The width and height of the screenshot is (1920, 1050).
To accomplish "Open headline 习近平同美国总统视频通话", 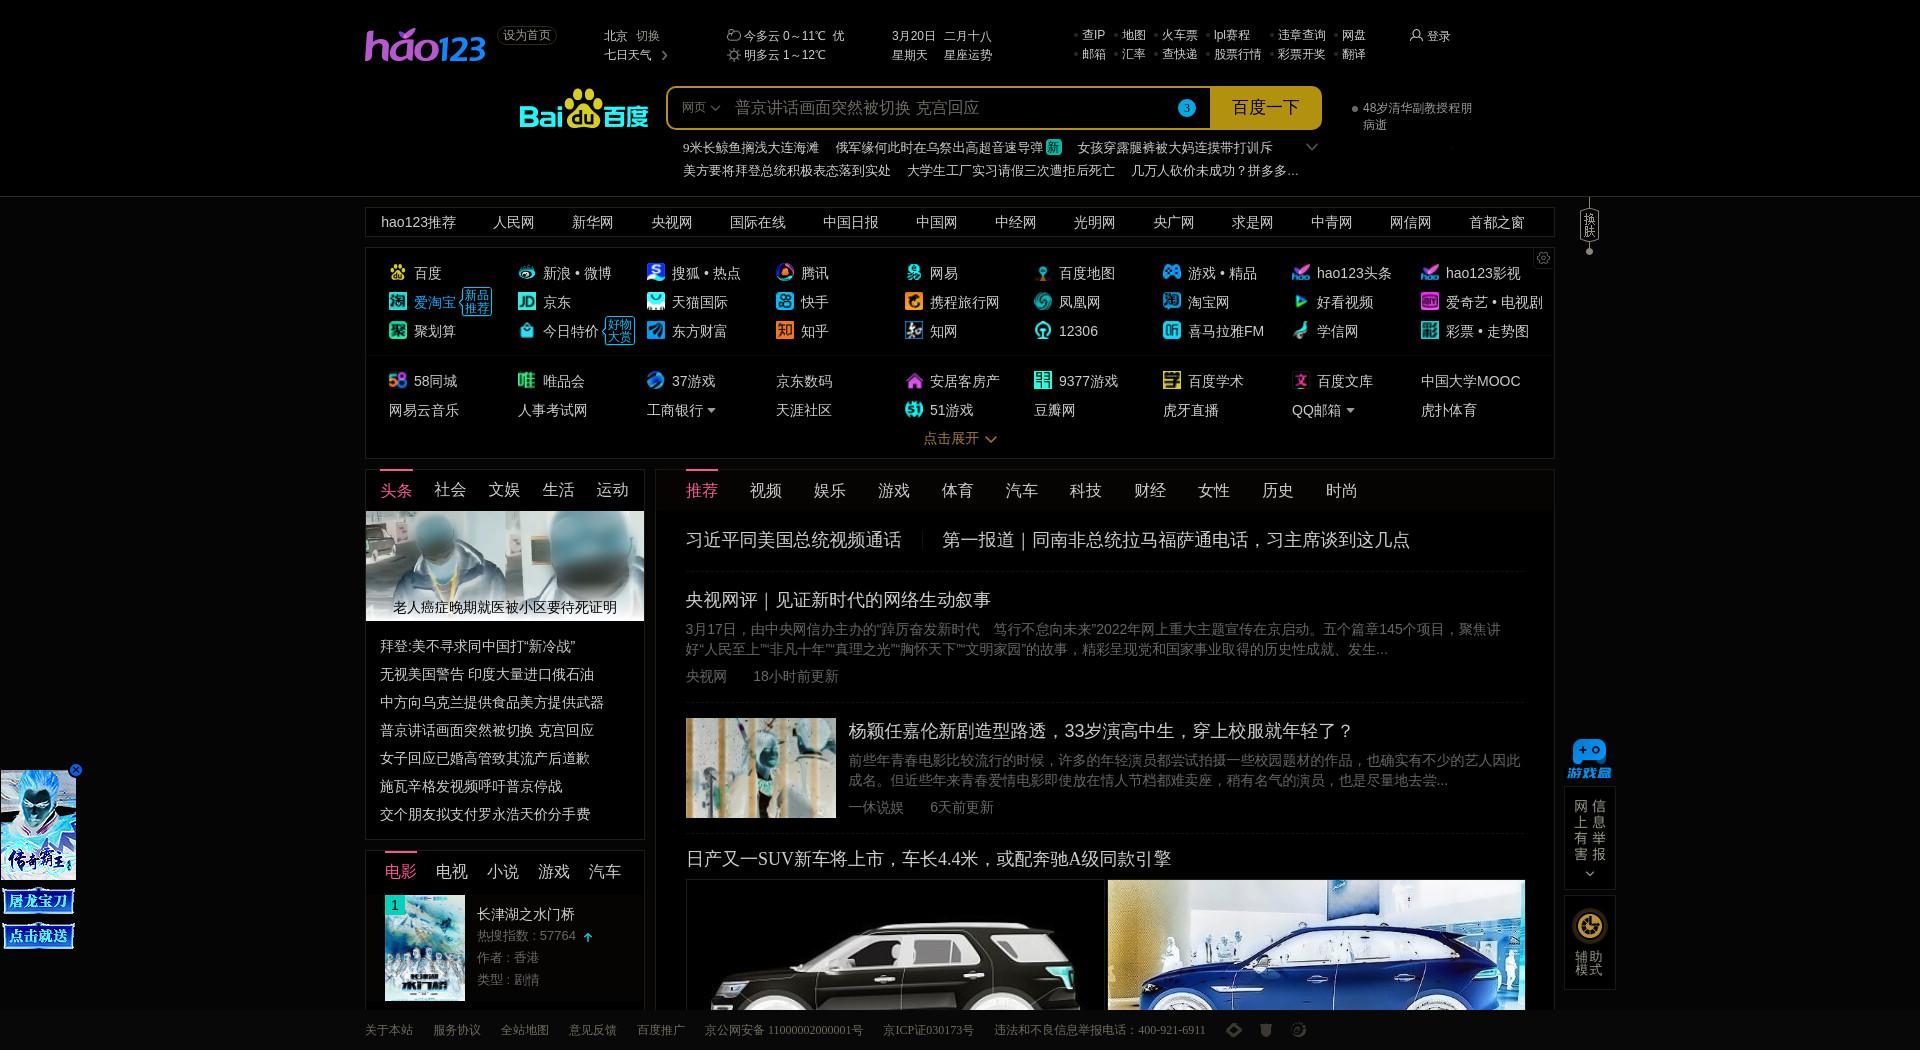I will tap(794, 541).
